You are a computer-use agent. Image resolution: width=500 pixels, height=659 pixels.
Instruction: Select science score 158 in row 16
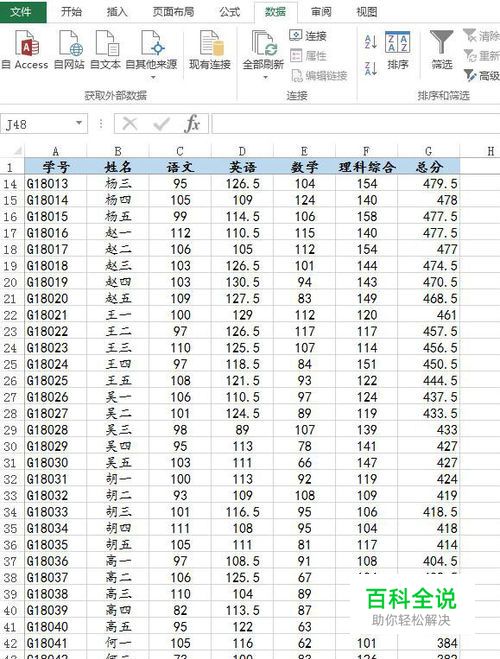coord(366,216)
